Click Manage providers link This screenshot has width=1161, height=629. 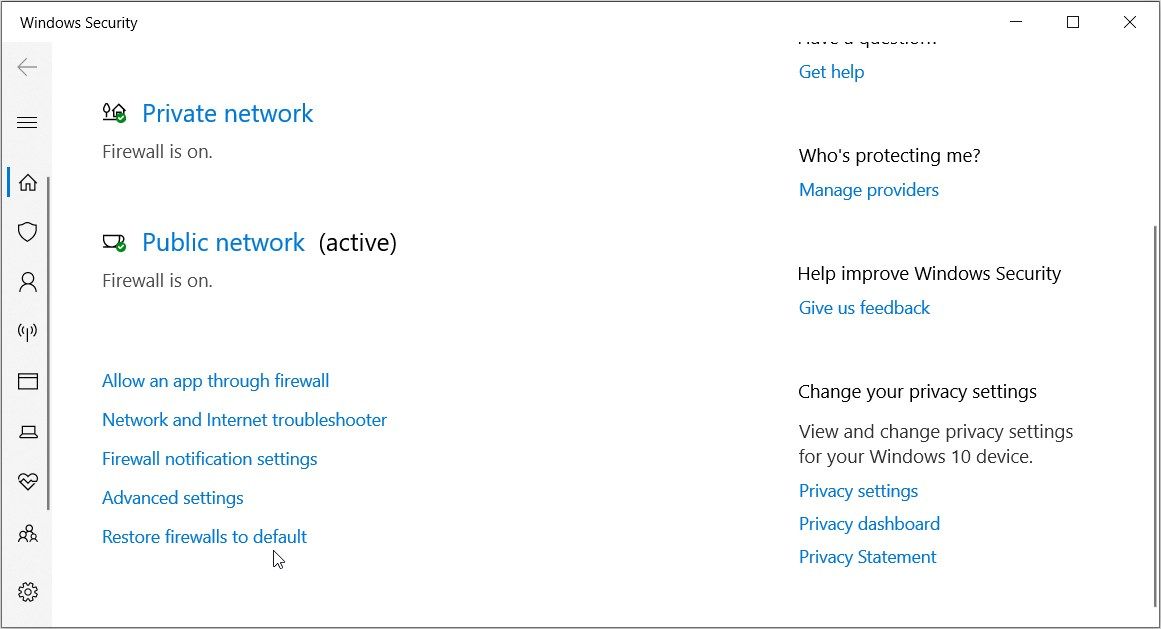pyautogui.click(x=868, y=190)
